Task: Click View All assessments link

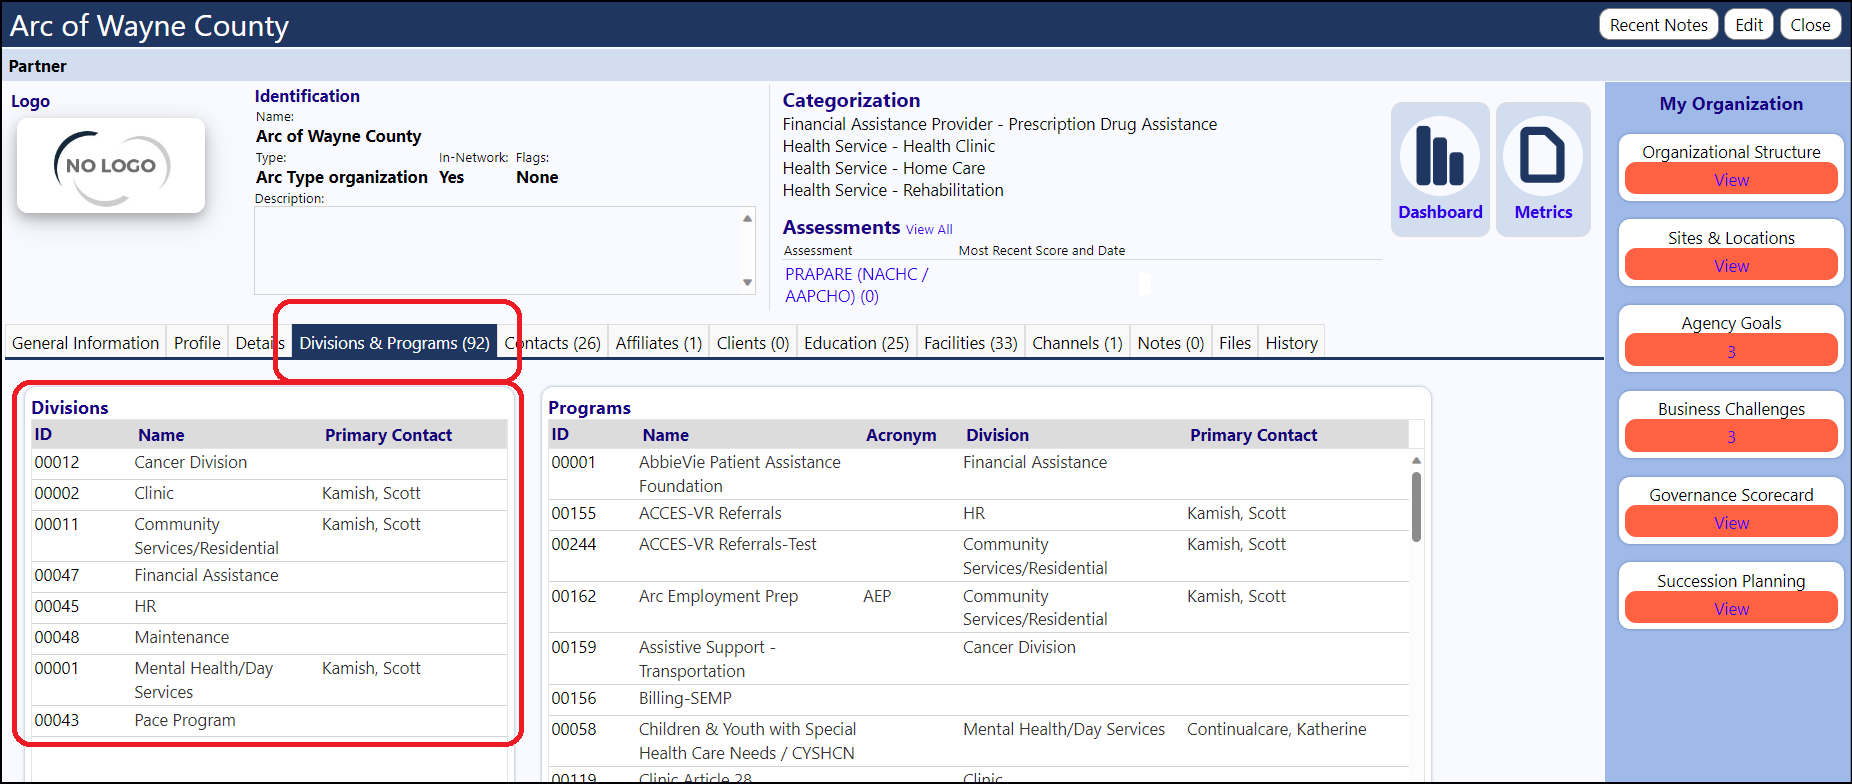Action: click(929, 229)
